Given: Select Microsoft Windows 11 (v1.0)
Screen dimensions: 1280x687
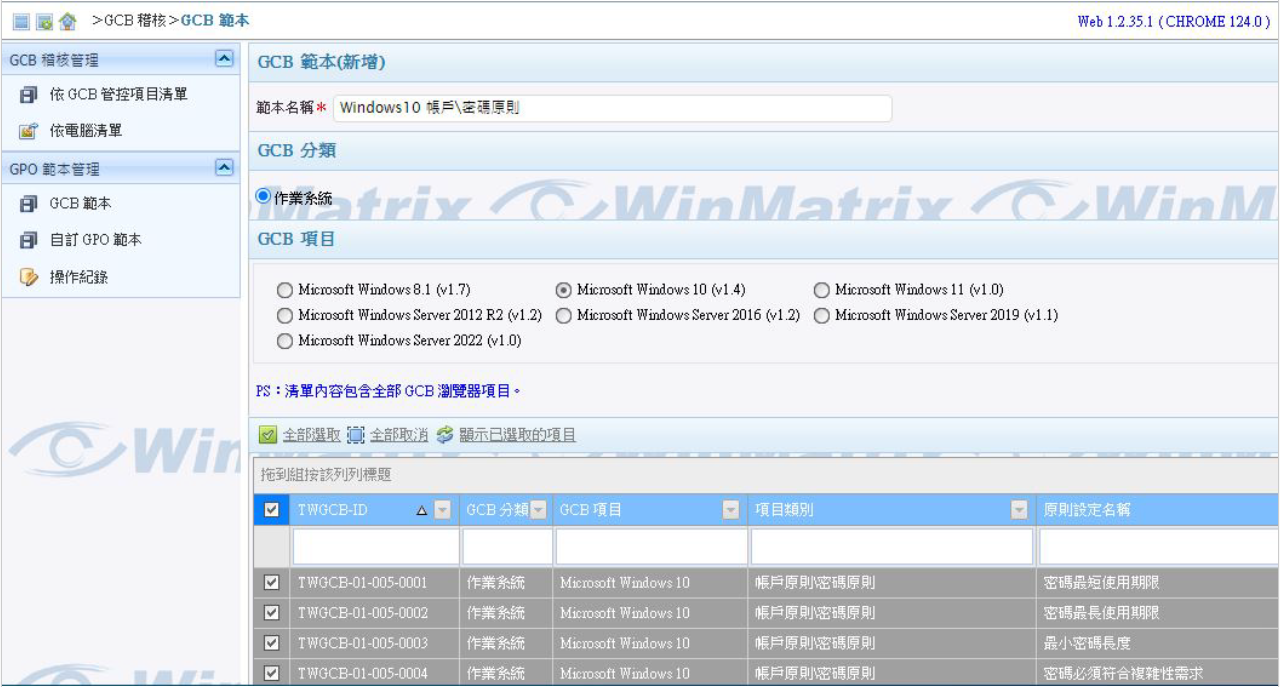Looking at the screenshot, I should tap(822, 290).
